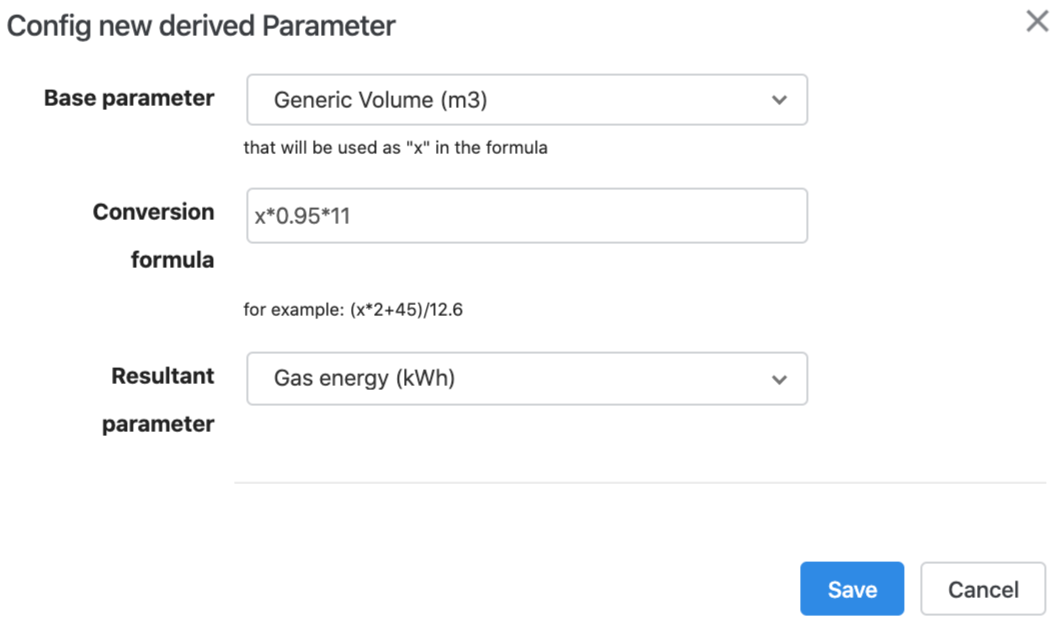Click the Config new derived Parameter title
Image resolution: width=1052 pixels, height=622 pixels.
coord(201,27)
